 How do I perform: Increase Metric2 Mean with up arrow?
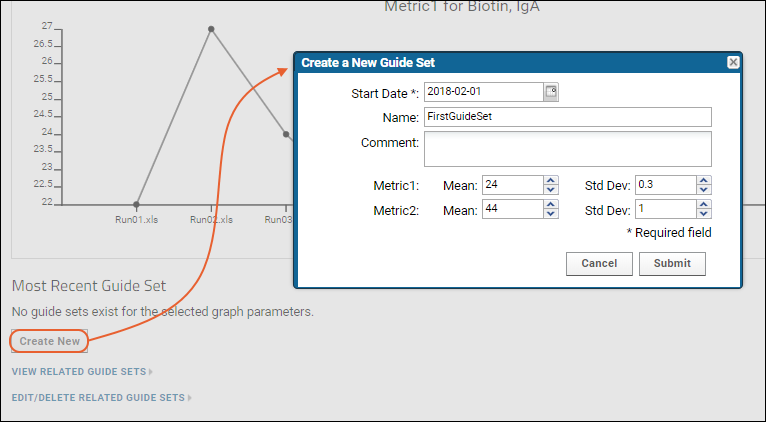pyautogui.click(x=551, y=204)
